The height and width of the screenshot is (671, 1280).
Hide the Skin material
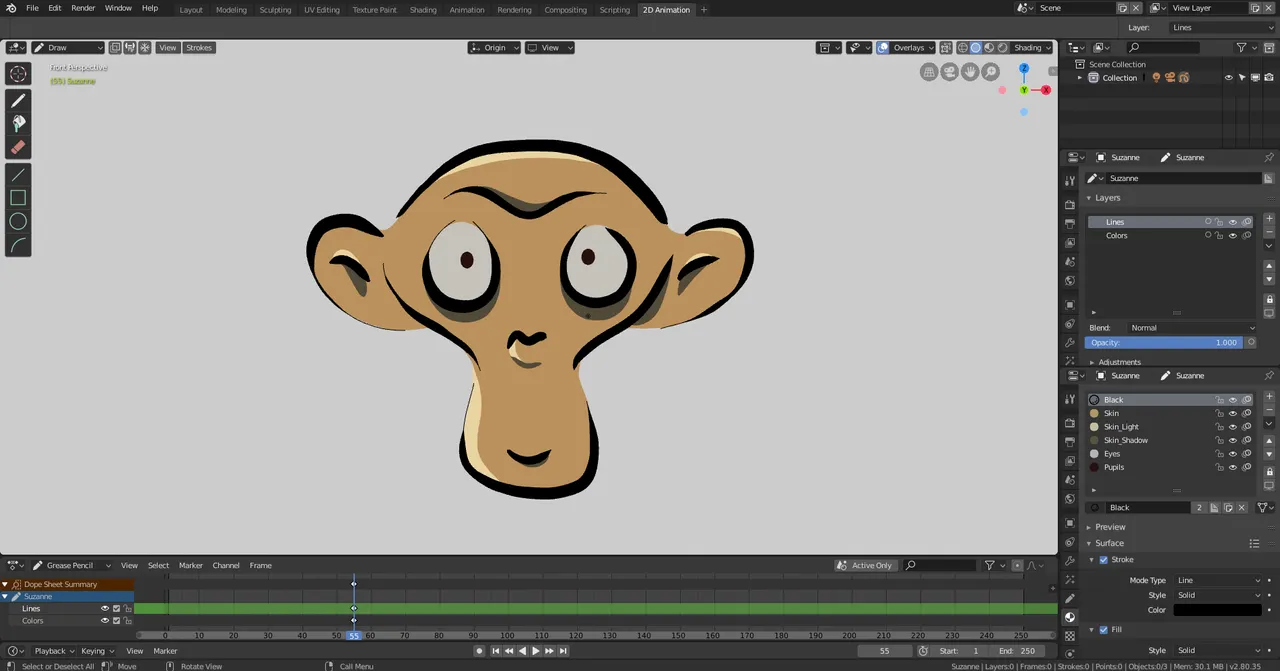1232,413
